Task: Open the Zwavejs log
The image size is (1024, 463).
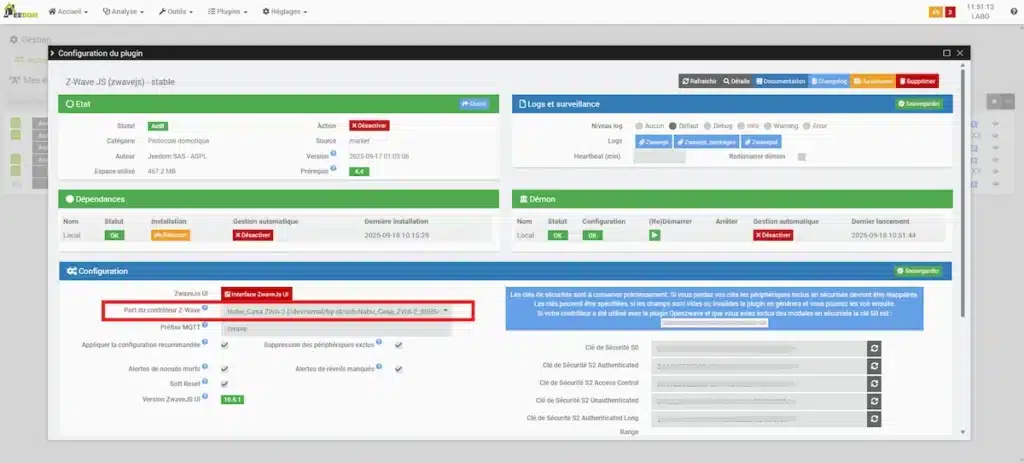Action: pyautogui.click(x=653, y=141)
